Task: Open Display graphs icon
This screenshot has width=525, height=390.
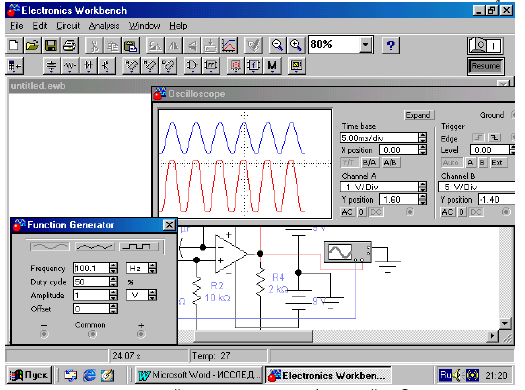Action: 229,45
